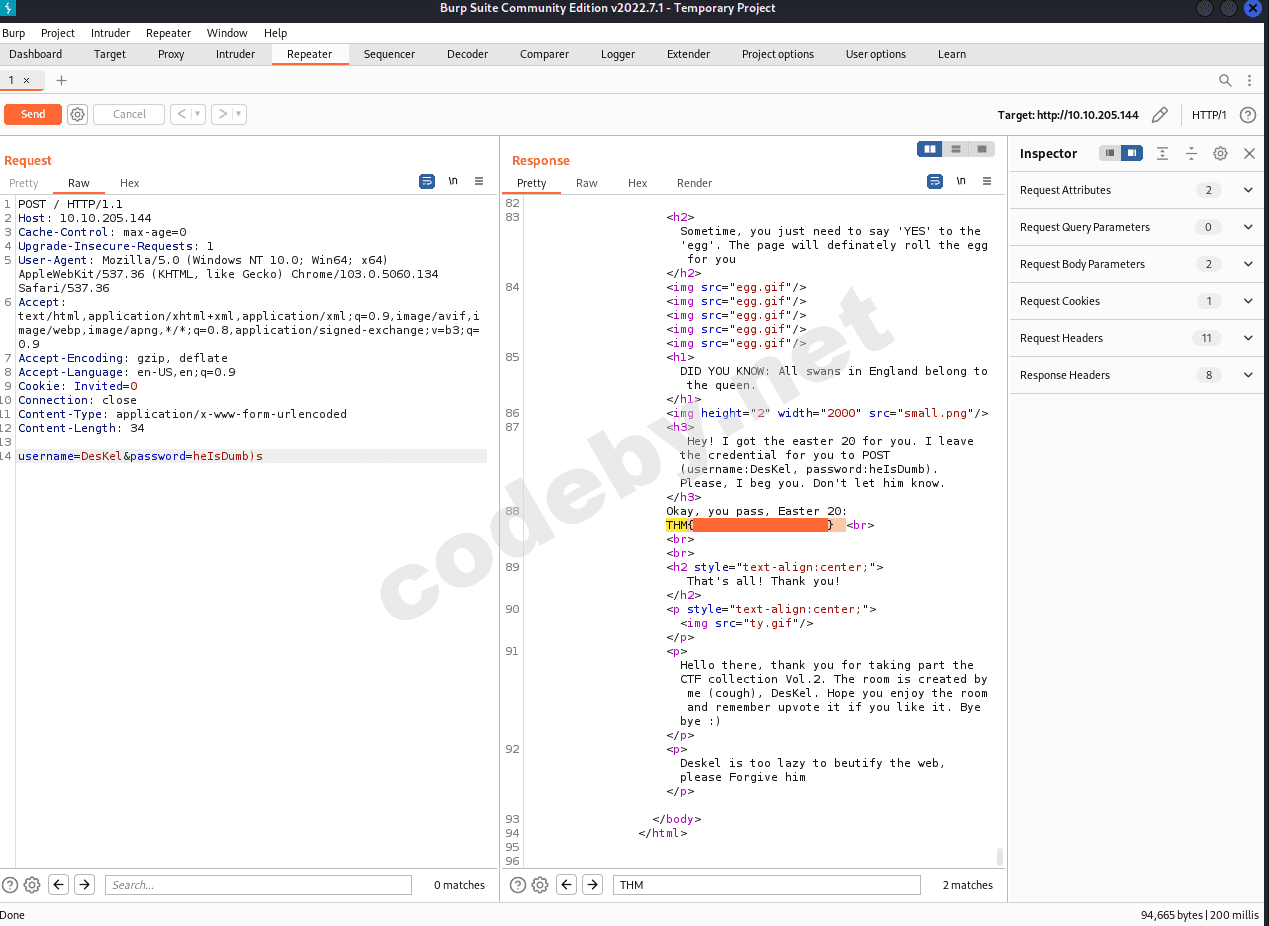Expand Request Cookies section

[x=1248, y=301]
